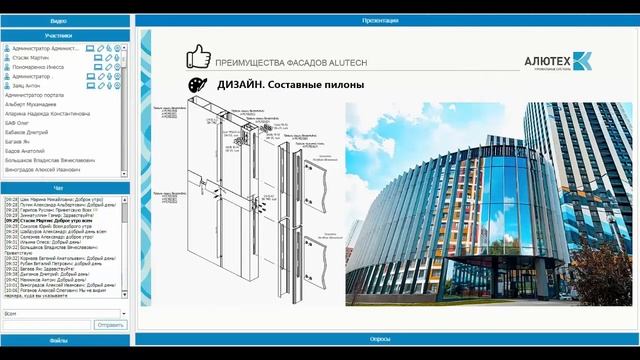Select participant БАФ Олег
640x360 pixels.
tap(17, 123)
